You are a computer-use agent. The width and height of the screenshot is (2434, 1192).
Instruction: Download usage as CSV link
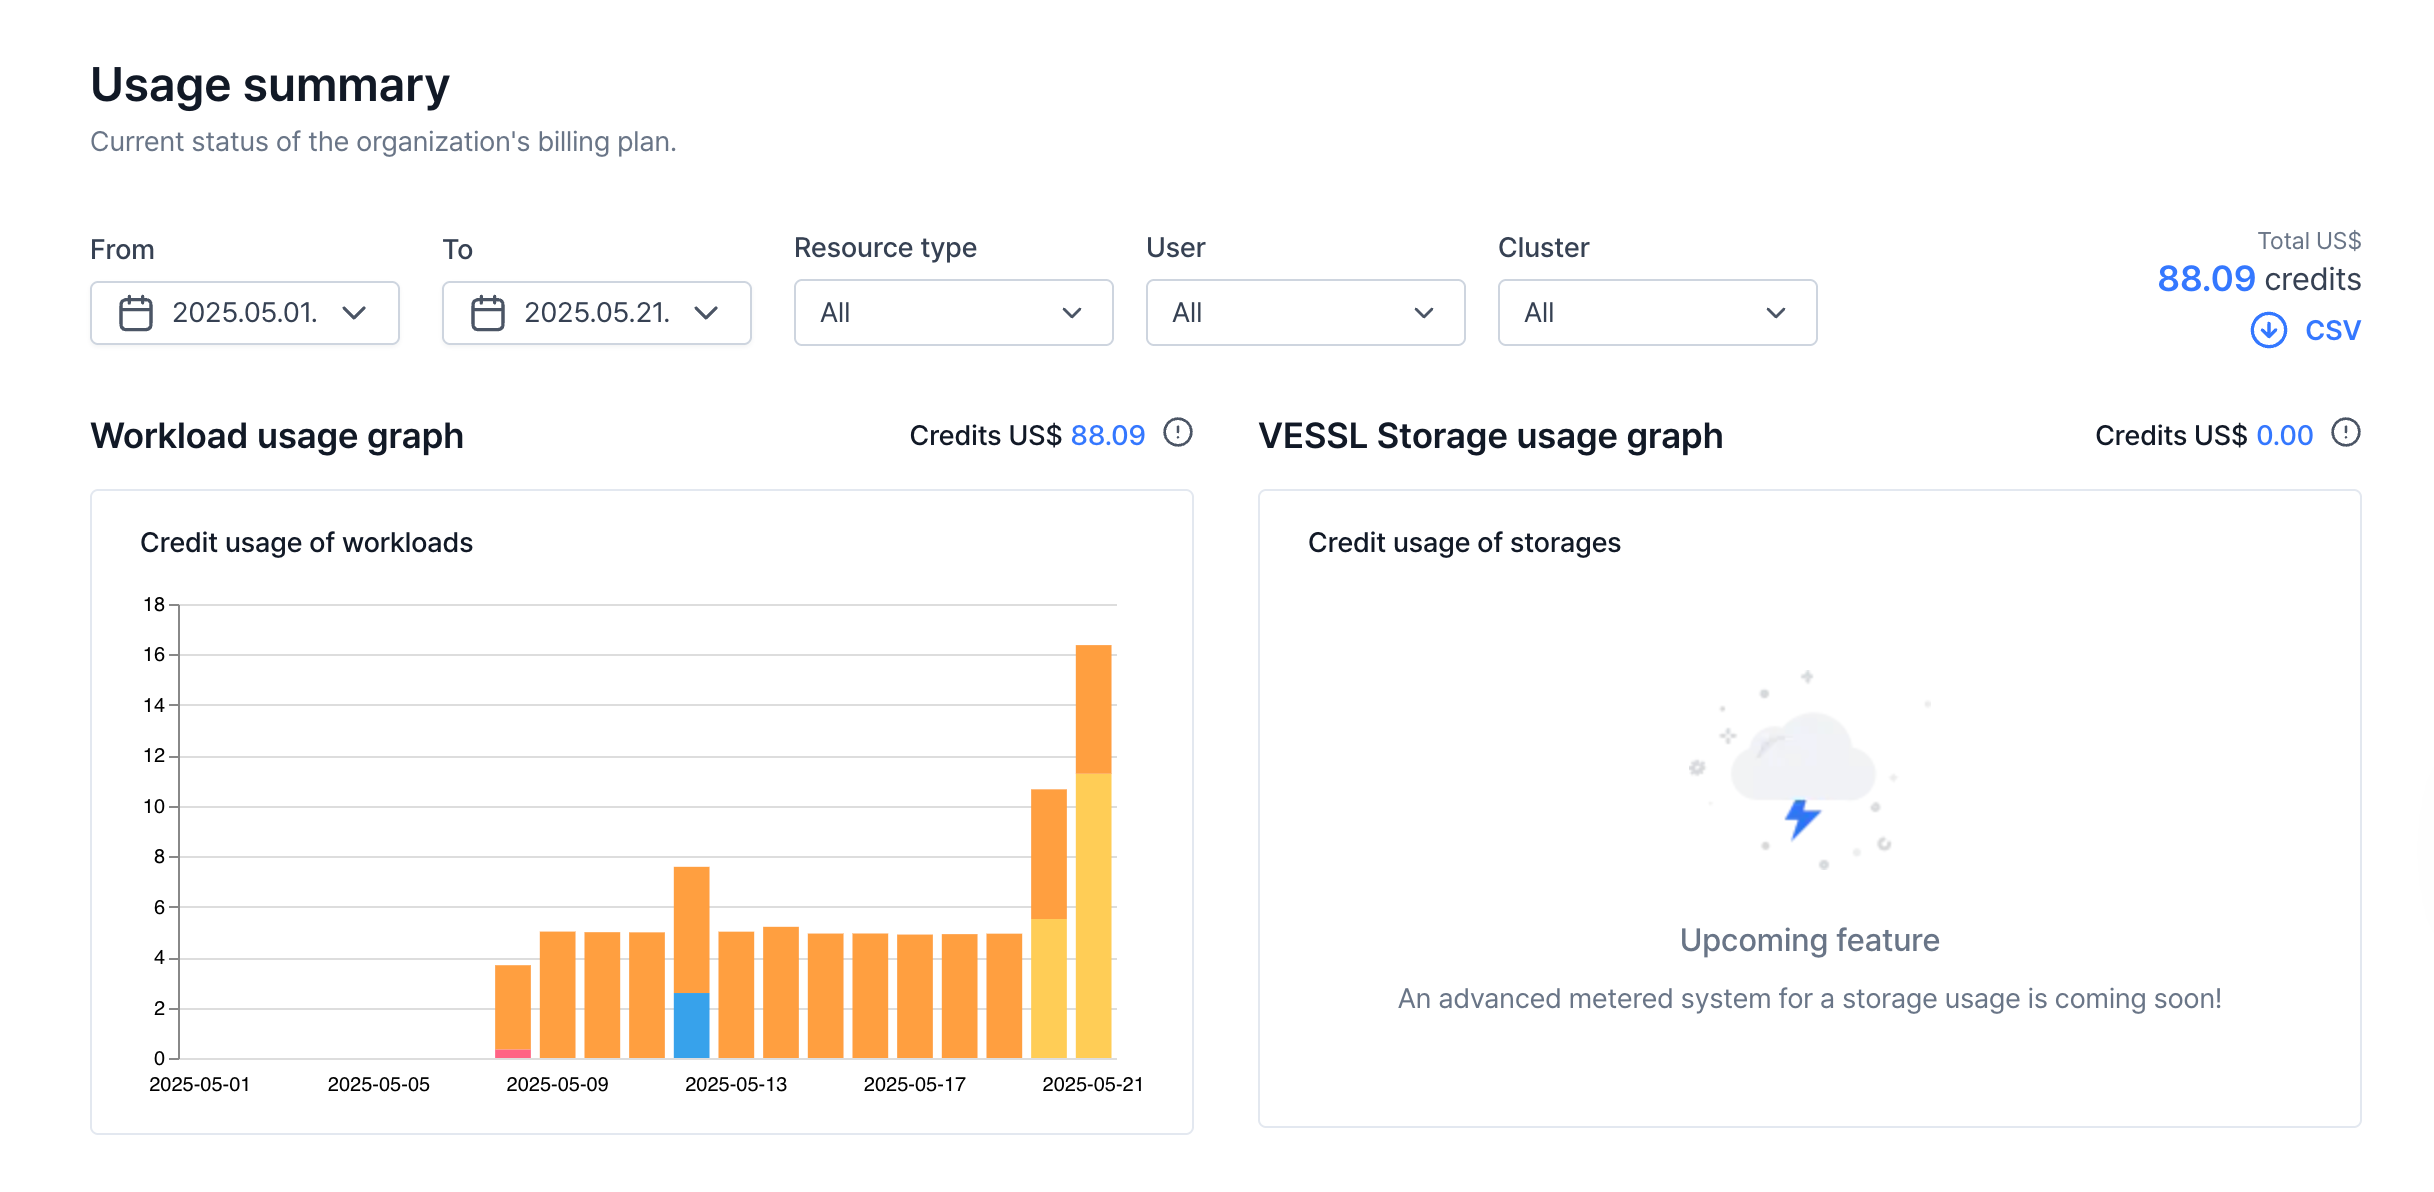click(x=2332, y=330)
